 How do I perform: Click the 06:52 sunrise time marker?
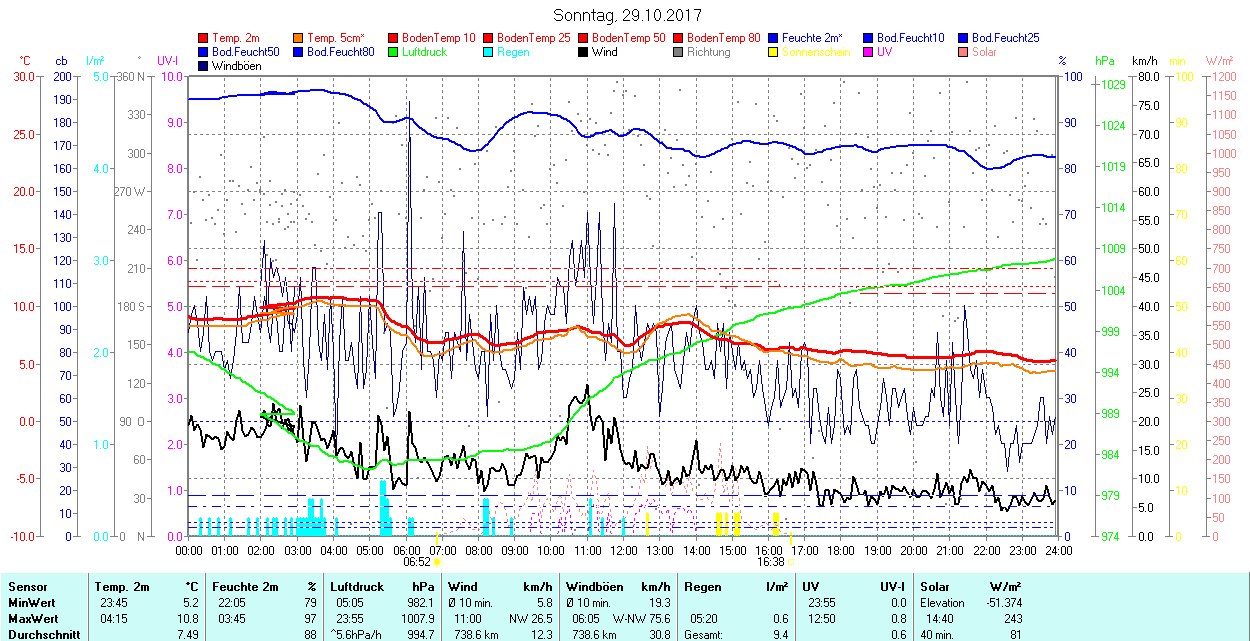417,562
